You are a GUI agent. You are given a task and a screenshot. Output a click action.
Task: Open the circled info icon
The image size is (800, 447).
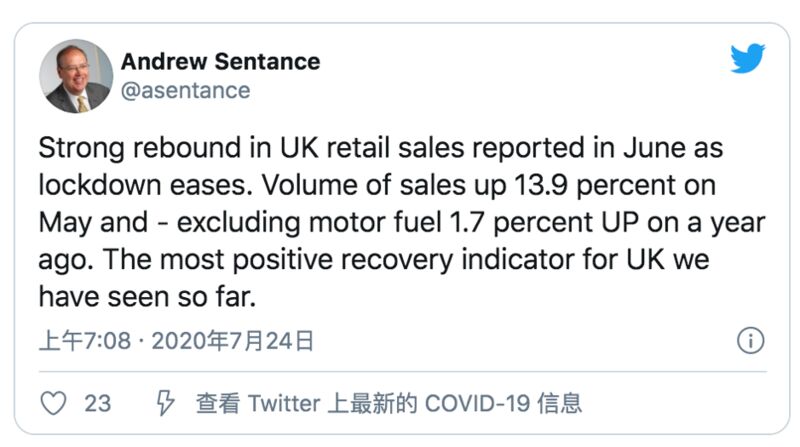click(x=751, y=340)
